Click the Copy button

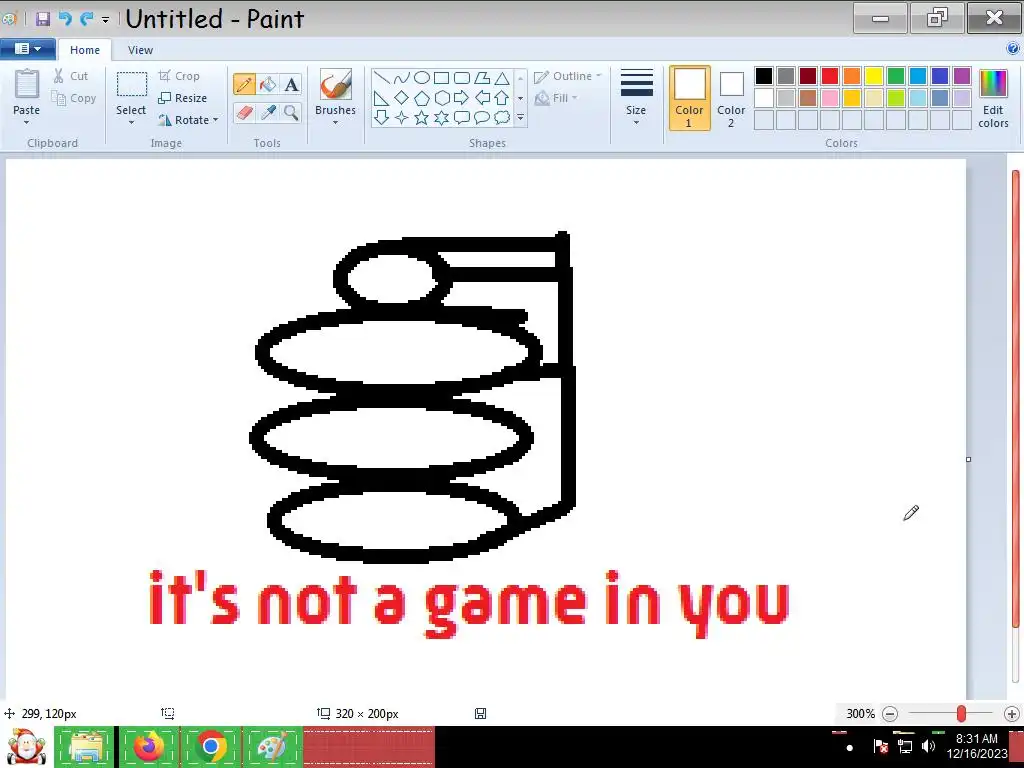point(74,98)
